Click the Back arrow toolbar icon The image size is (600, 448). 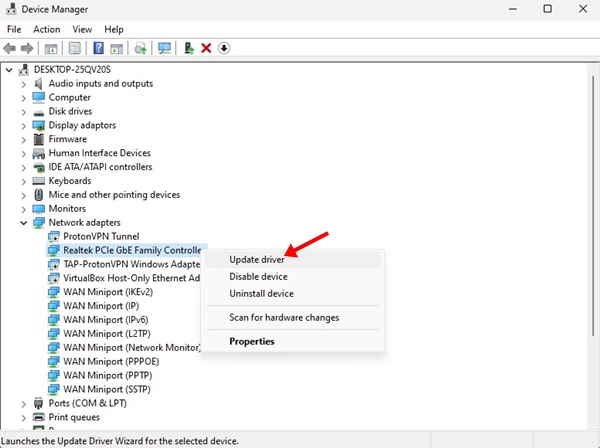pos(10,48)
